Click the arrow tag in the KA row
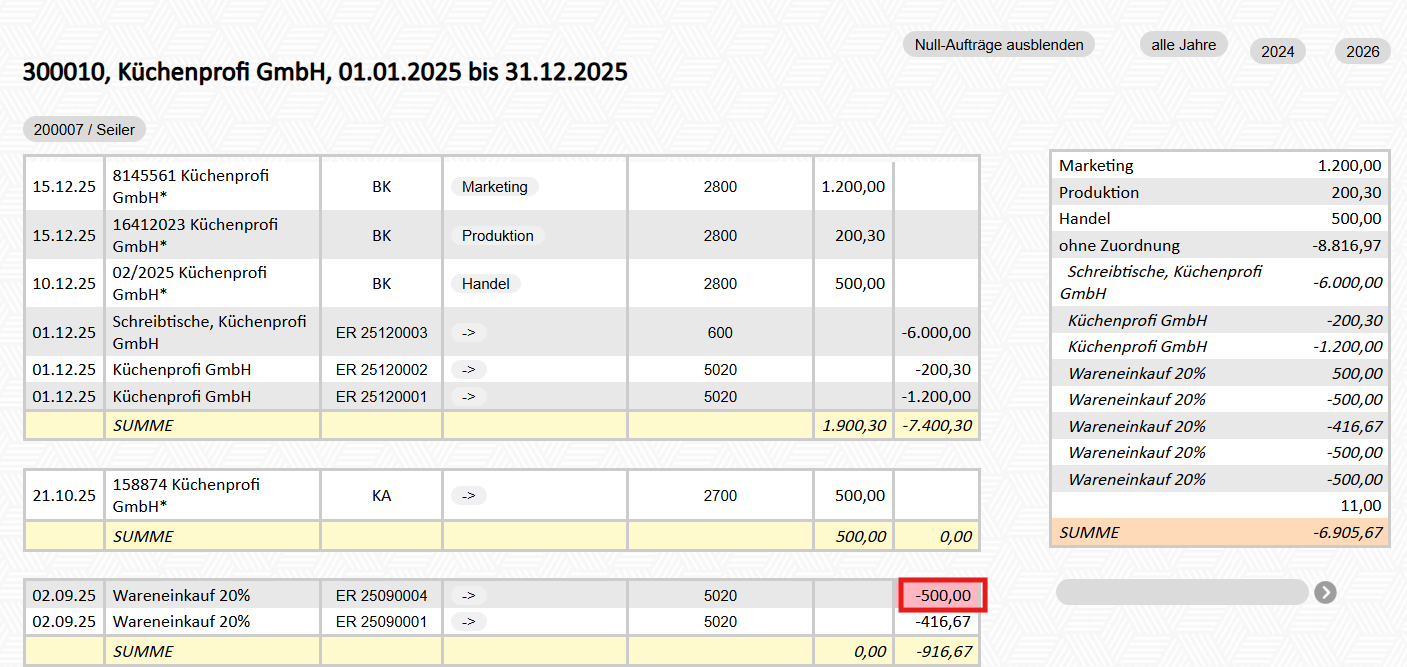 click(468, 495)
